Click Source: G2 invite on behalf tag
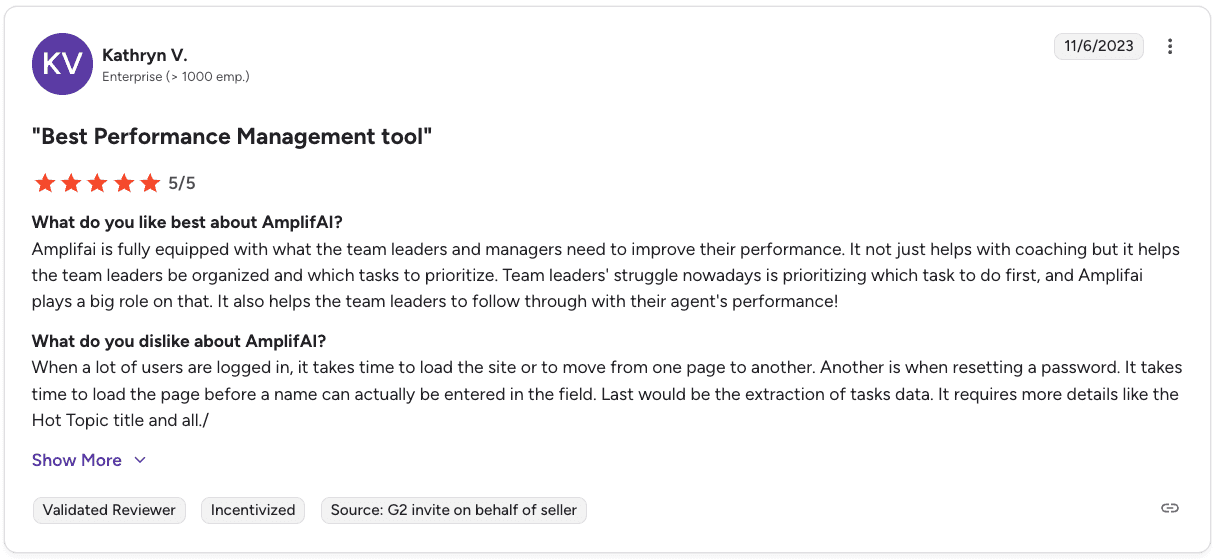Screen dimensions: 1218x559 pos(454,510)
